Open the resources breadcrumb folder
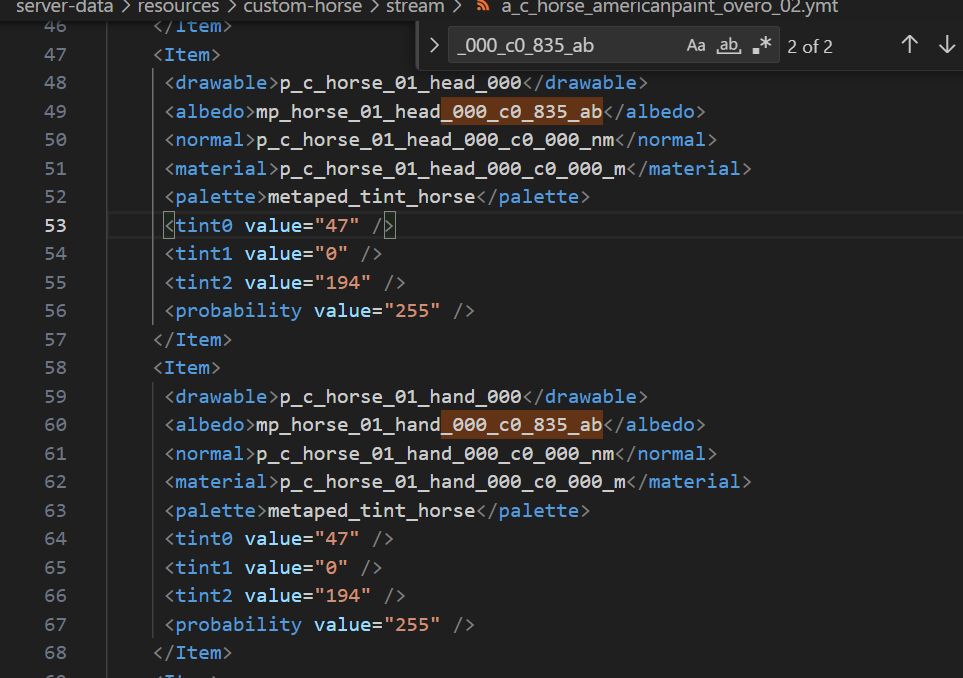This screenshot has width=963, height=678. 179,7
